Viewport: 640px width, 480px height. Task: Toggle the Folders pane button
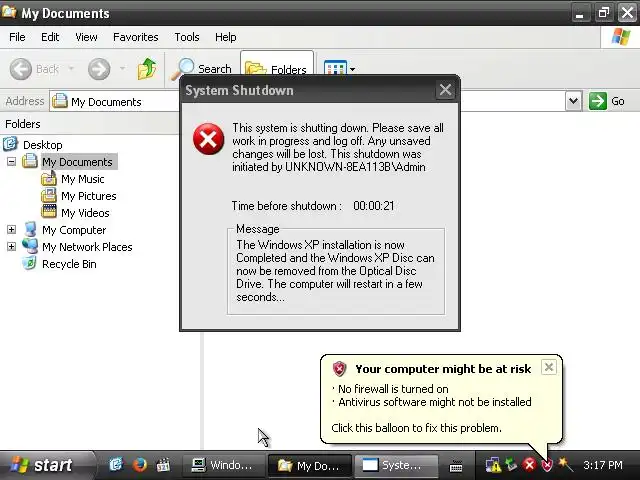pyautogui.click(x=277, y=63)
